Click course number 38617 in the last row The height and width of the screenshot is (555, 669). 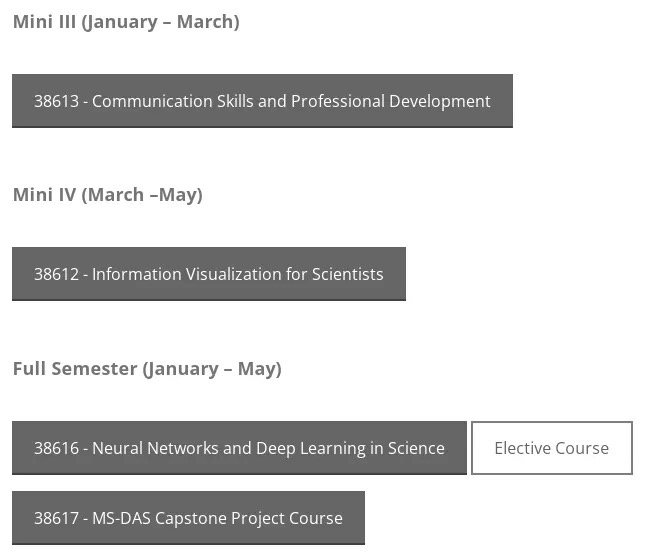pos(56,518)
